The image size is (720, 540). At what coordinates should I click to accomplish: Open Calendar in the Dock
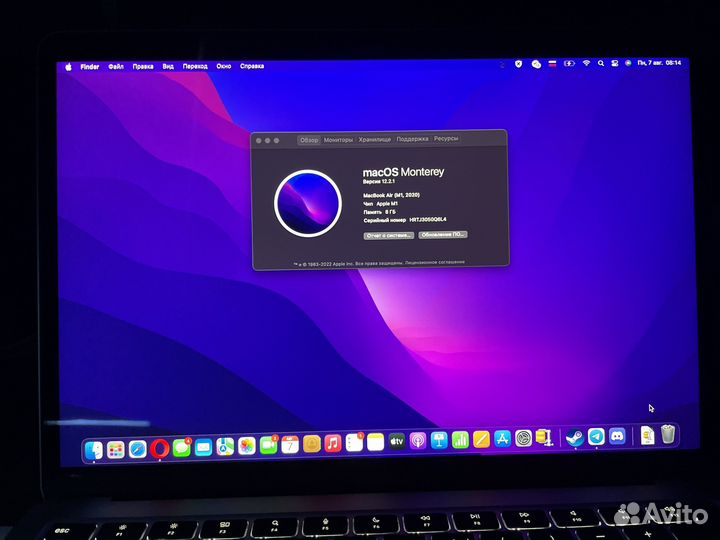(x=290, y=444)
